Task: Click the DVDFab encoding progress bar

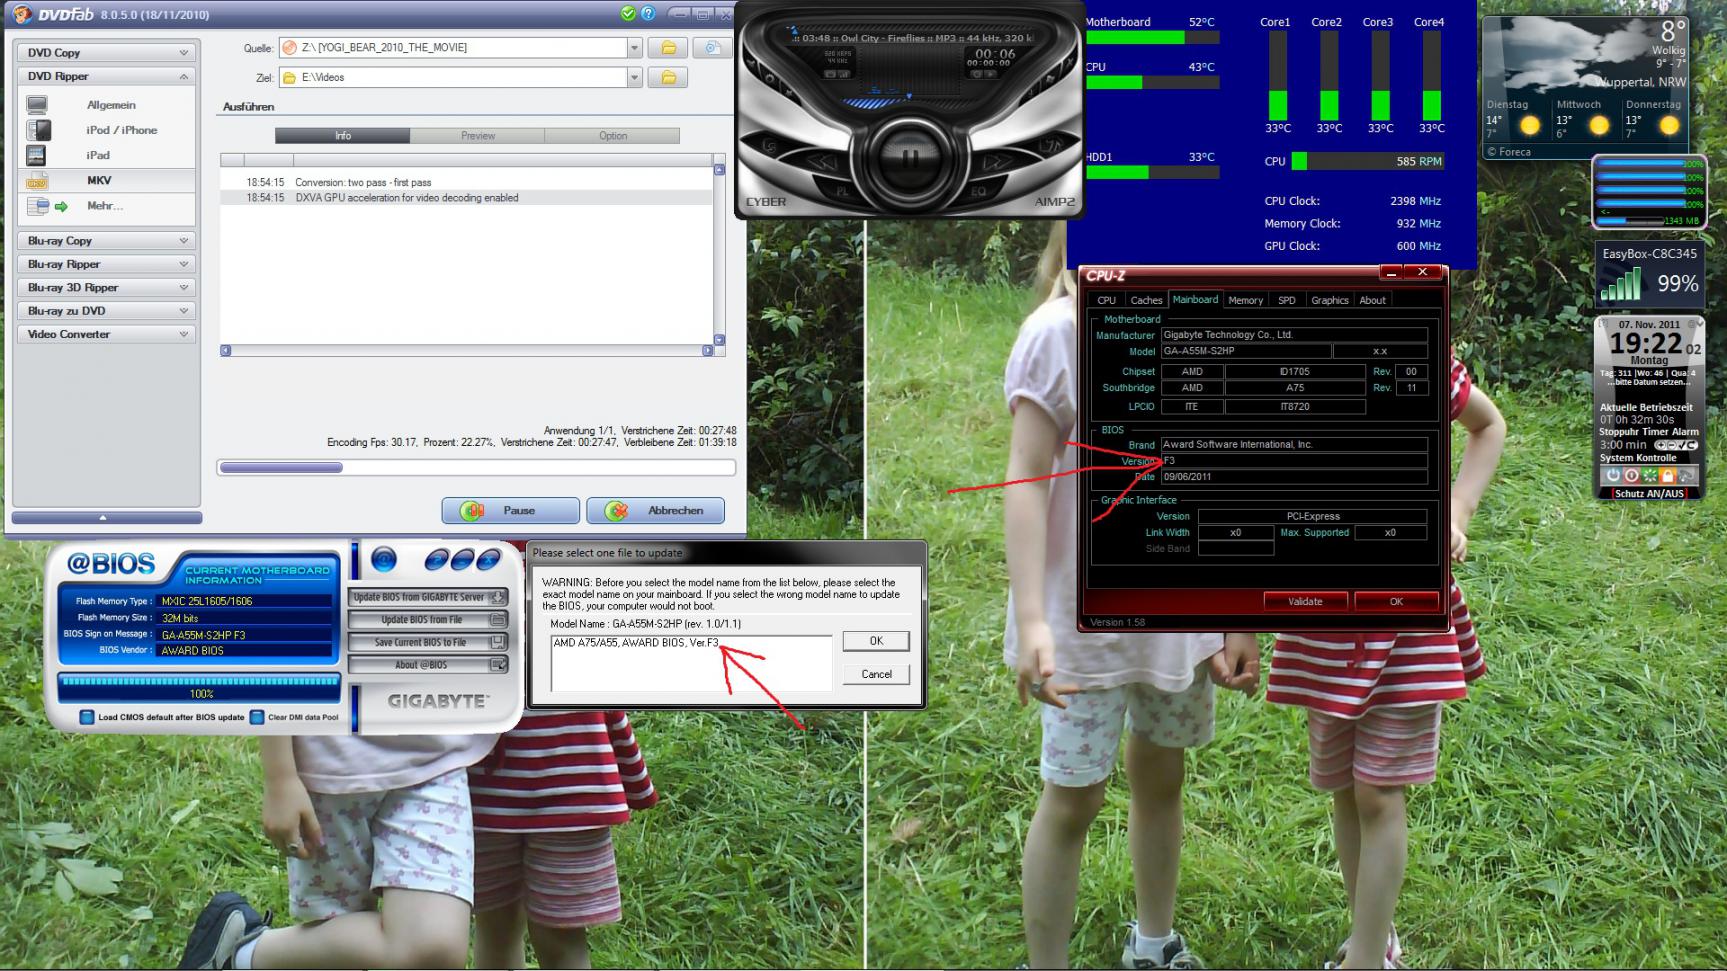Action: tap(476, 467)
